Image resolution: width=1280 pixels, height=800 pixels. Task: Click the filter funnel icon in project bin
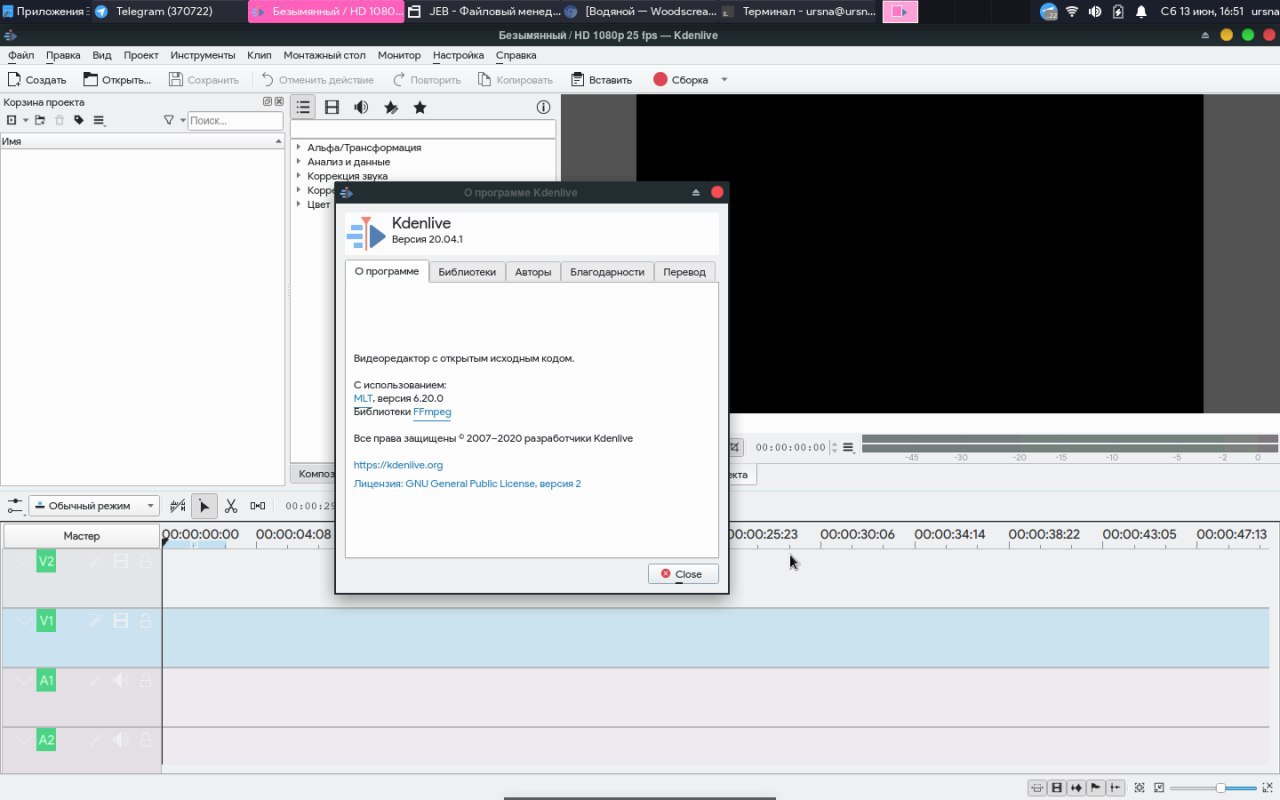pos(169,120)
